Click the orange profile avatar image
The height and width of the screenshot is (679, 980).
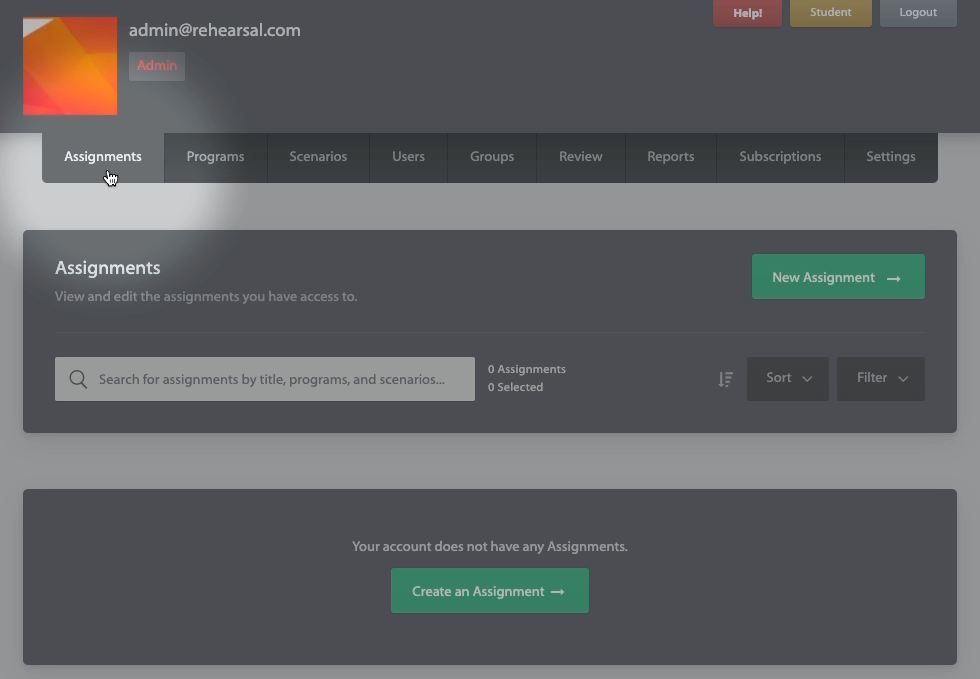tap(70, 66)
